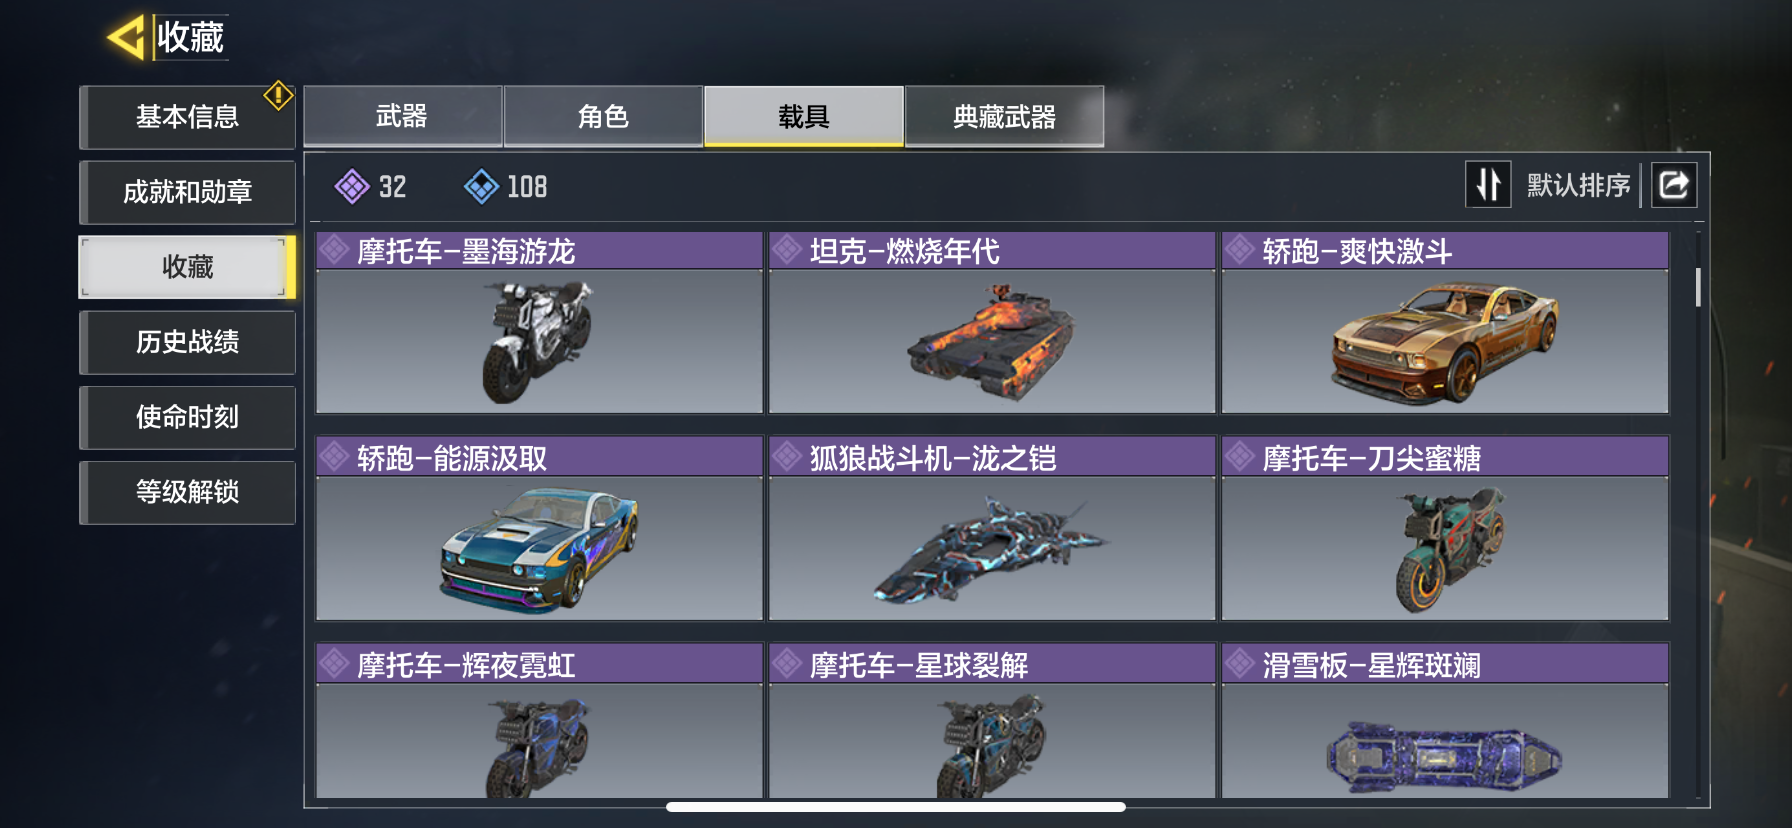The image size is (1792, 828).
Task: Open the 典藏武器 tab
Action: pyautogui.click(x=1004, y=117)
